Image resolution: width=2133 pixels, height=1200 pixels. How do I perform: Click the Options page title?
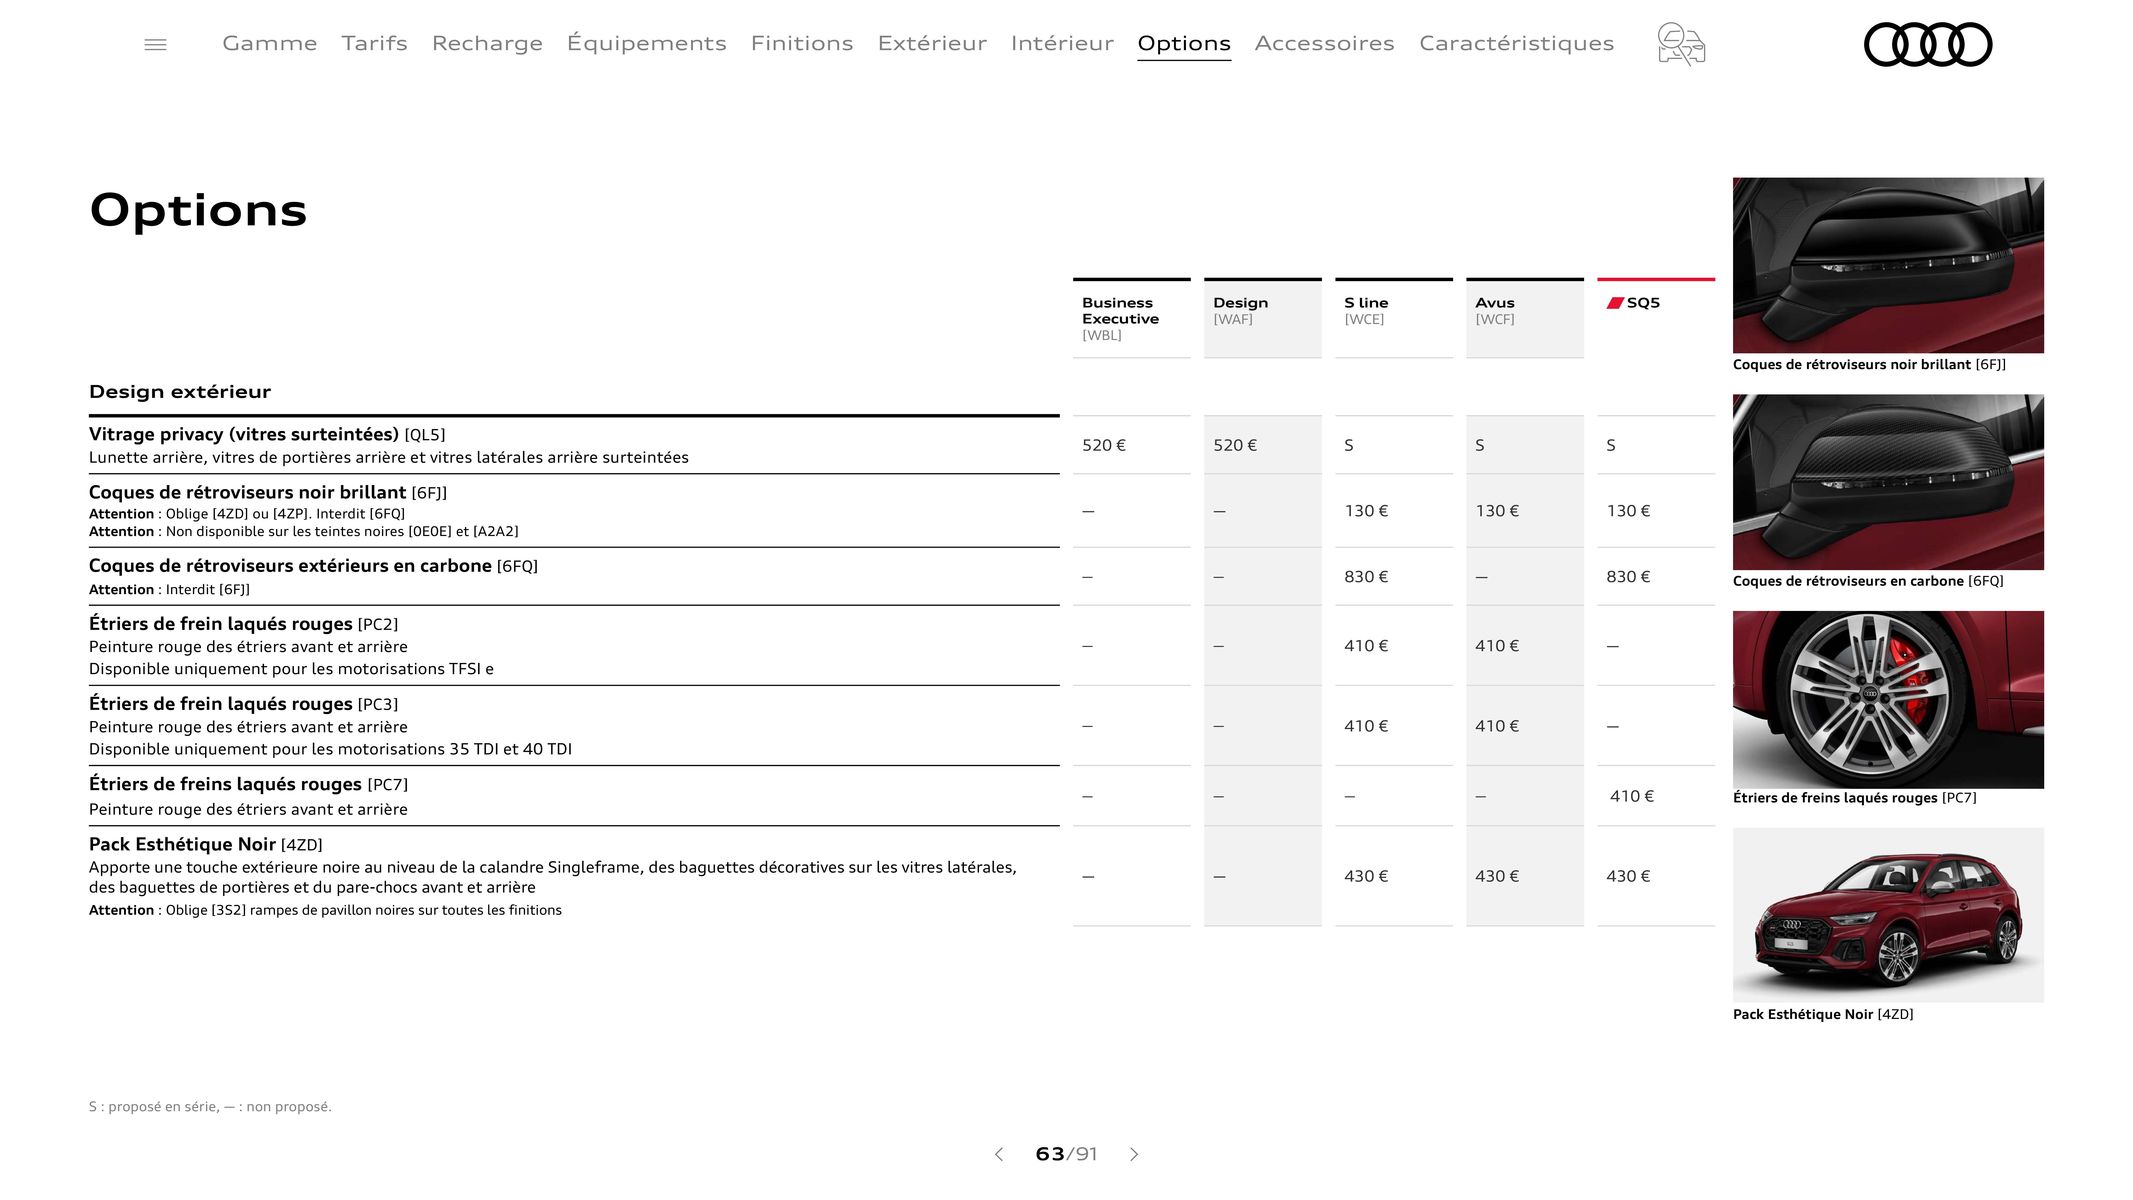point(198,210)
